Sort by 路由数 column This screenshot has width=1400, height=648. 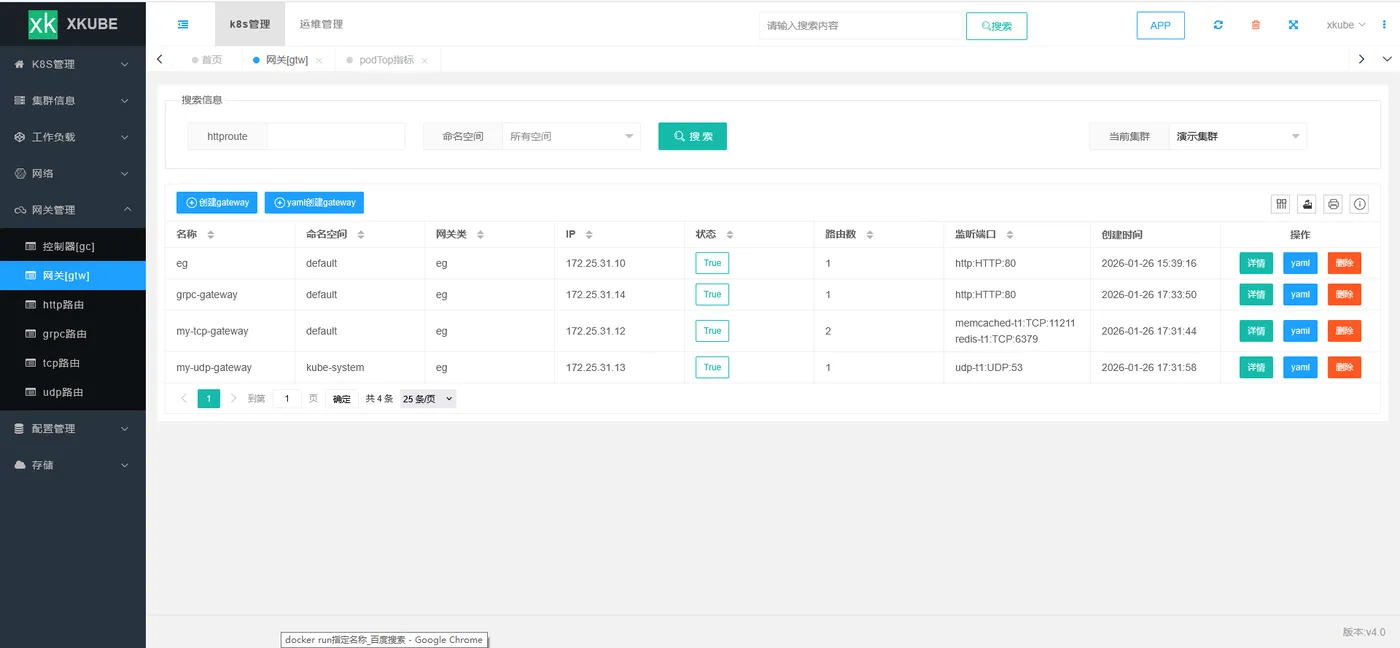pyautogui.click(x=870, y=235)
